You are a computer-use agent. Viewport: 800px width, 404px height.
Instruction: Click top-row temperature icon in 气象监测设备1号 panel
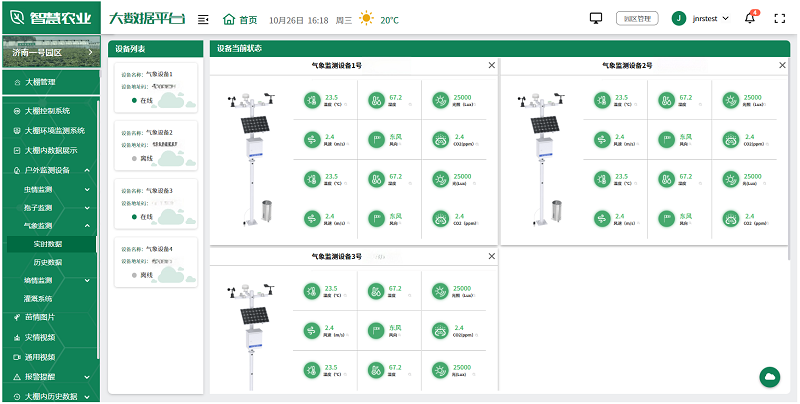tap(310, 100)
